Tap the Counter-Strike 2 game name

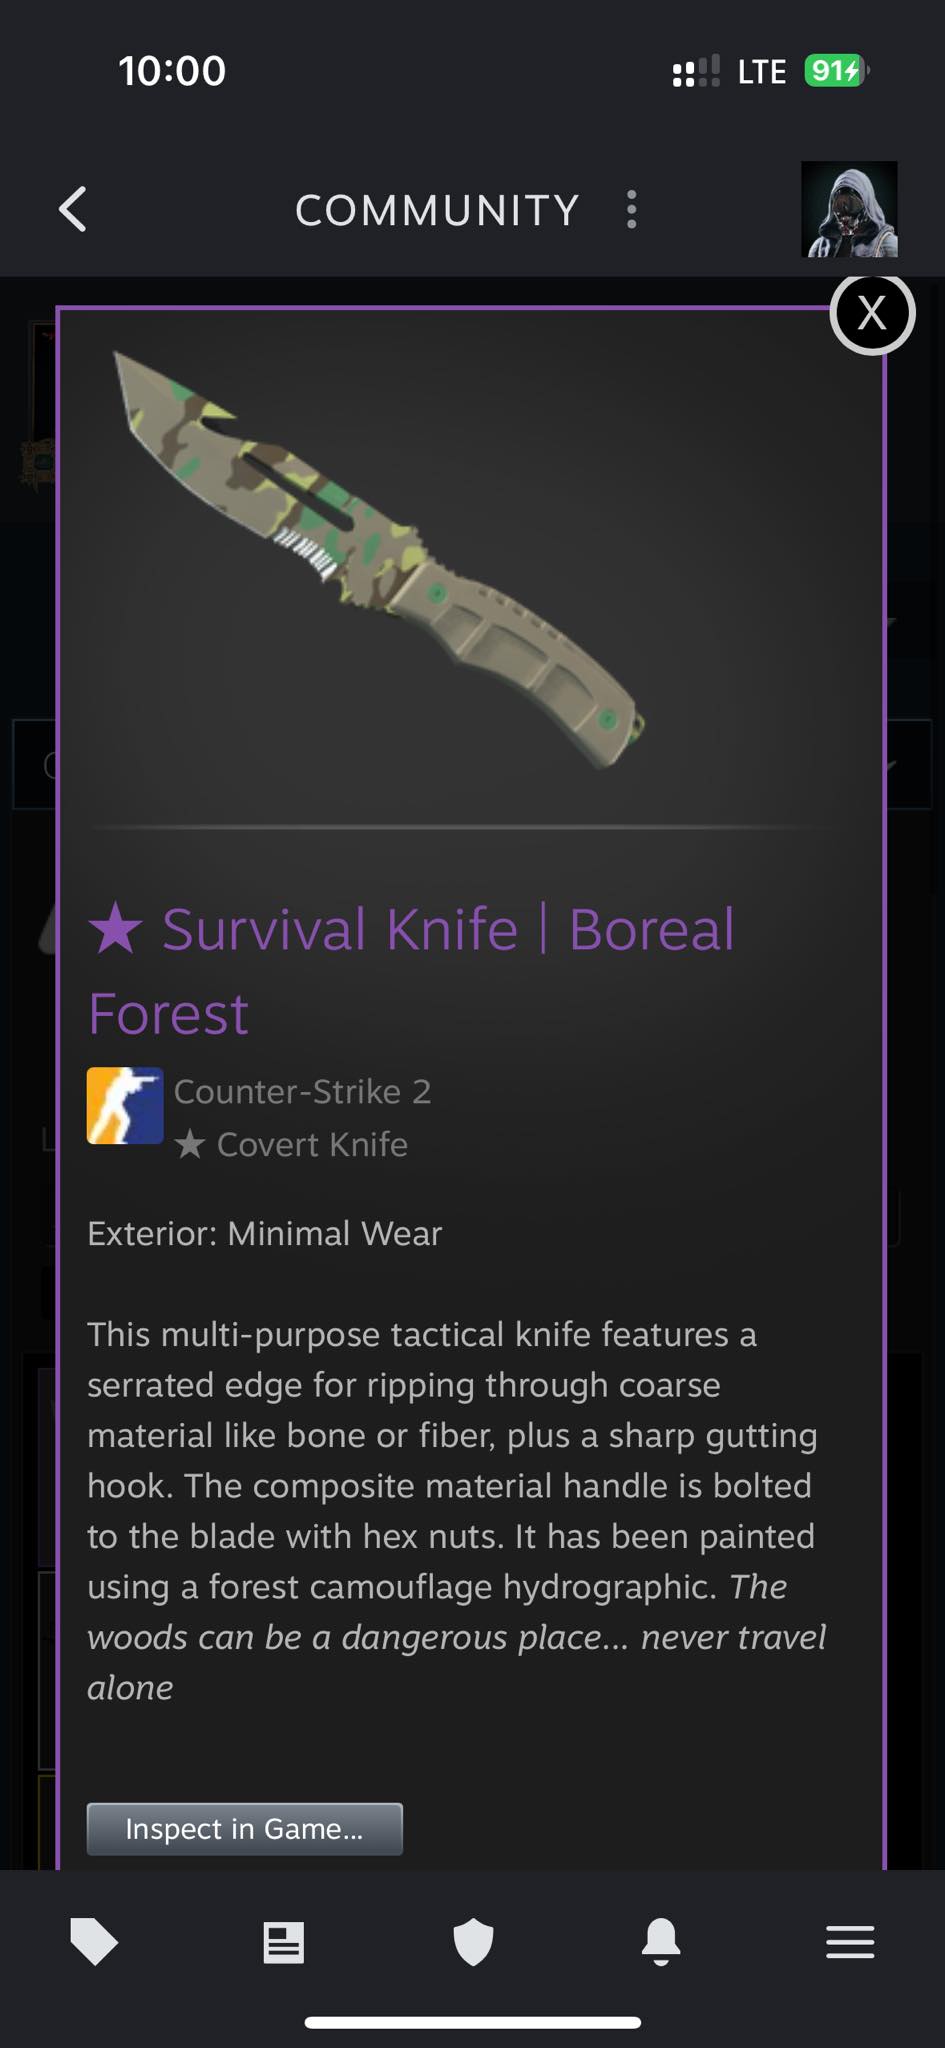(x=303, y=1091)
